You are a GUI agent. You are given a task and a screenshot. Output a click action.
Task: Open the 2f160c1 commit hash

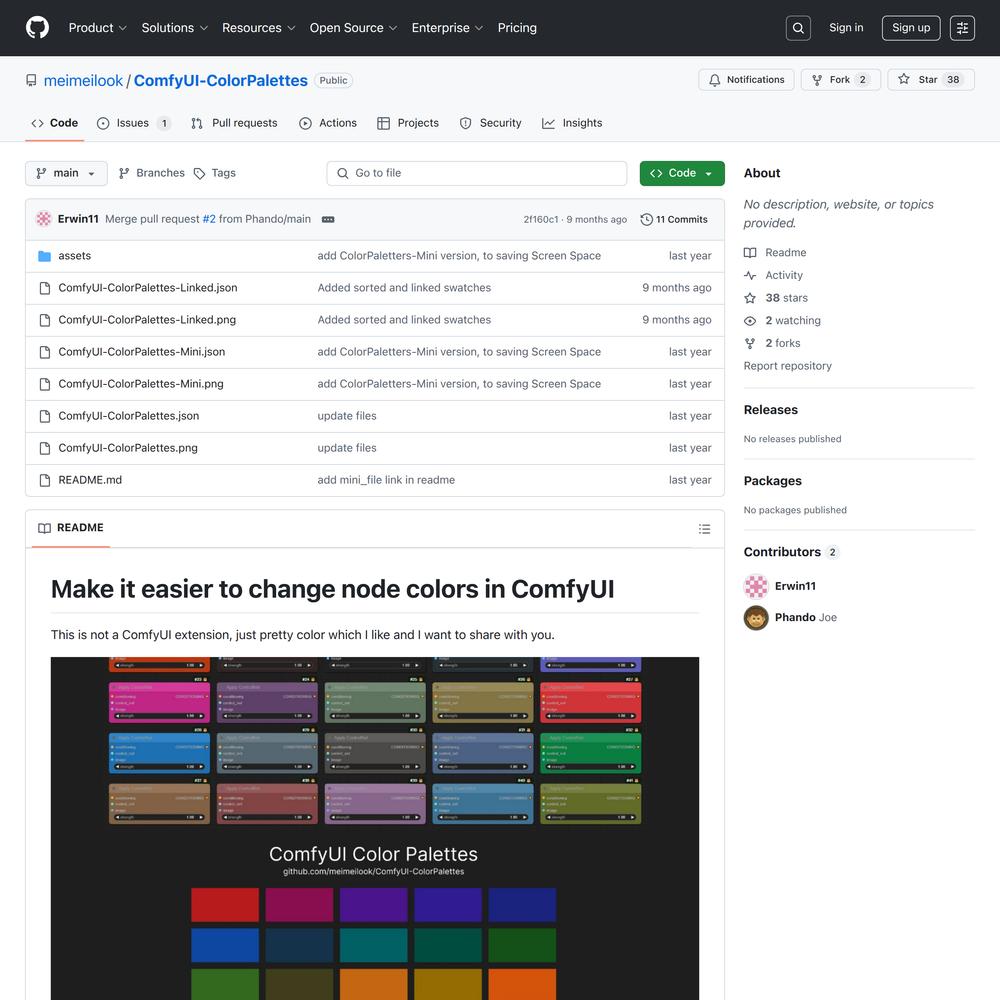tap(541, 219)
